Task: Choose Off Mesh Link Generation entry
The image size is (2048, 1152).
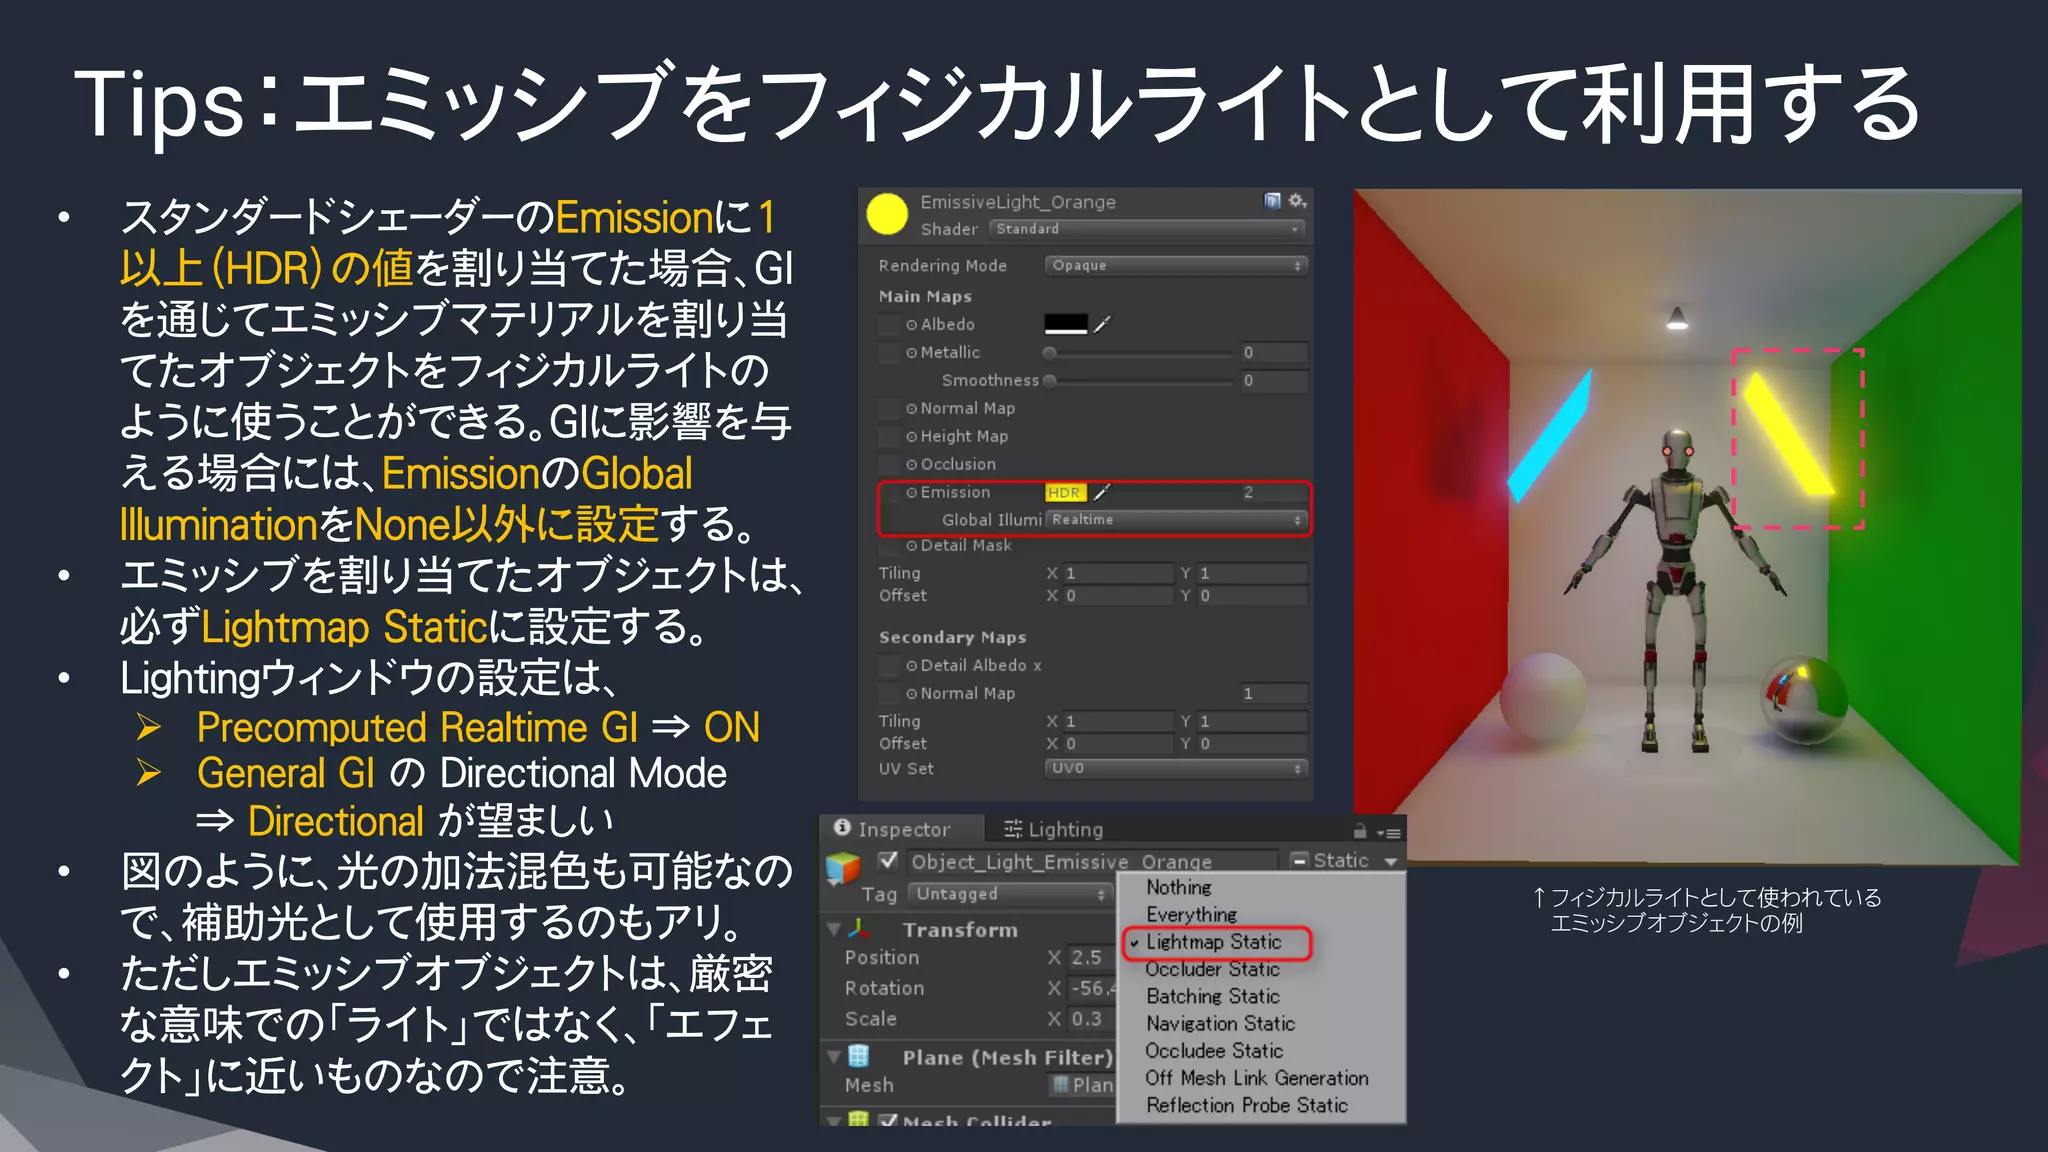Action: (1261, 1078)
